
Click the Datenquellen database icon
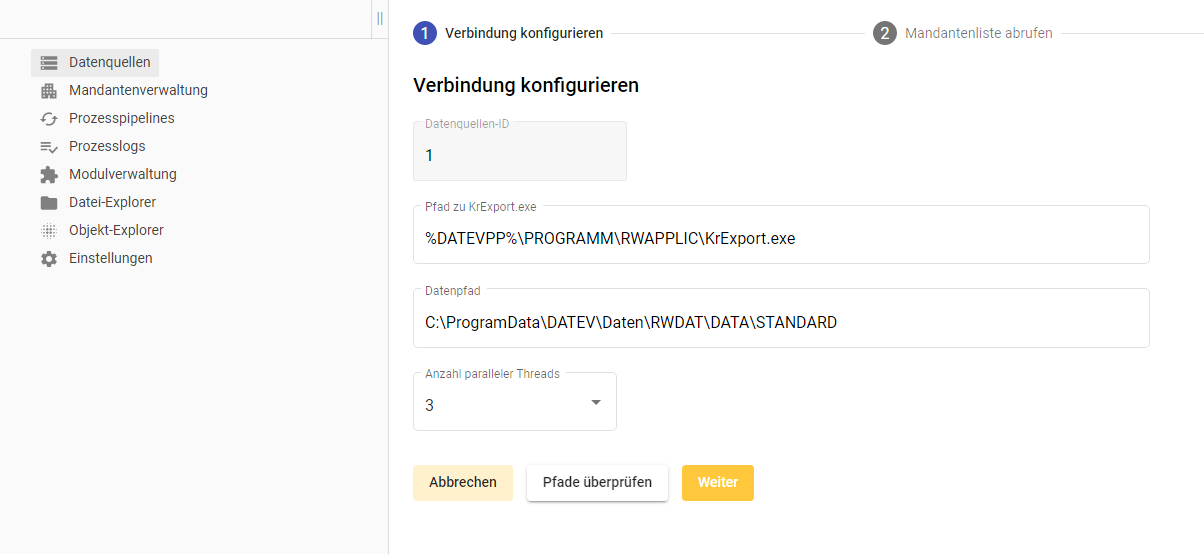coord(49,63)
